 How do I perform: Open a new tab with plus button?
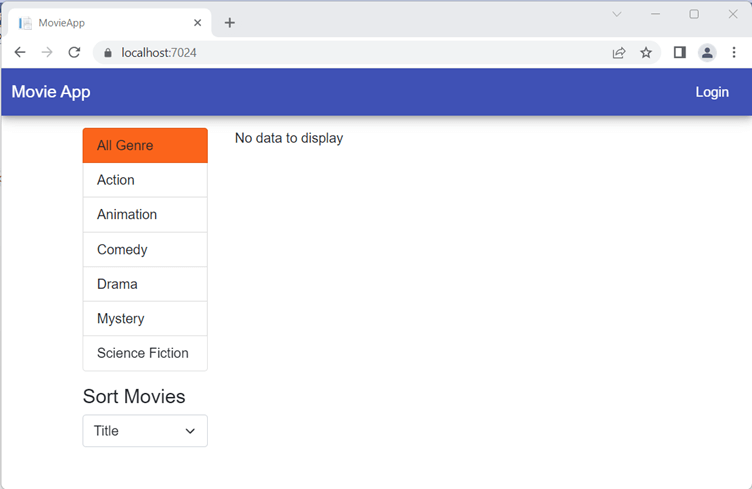(x=229, y=22)
